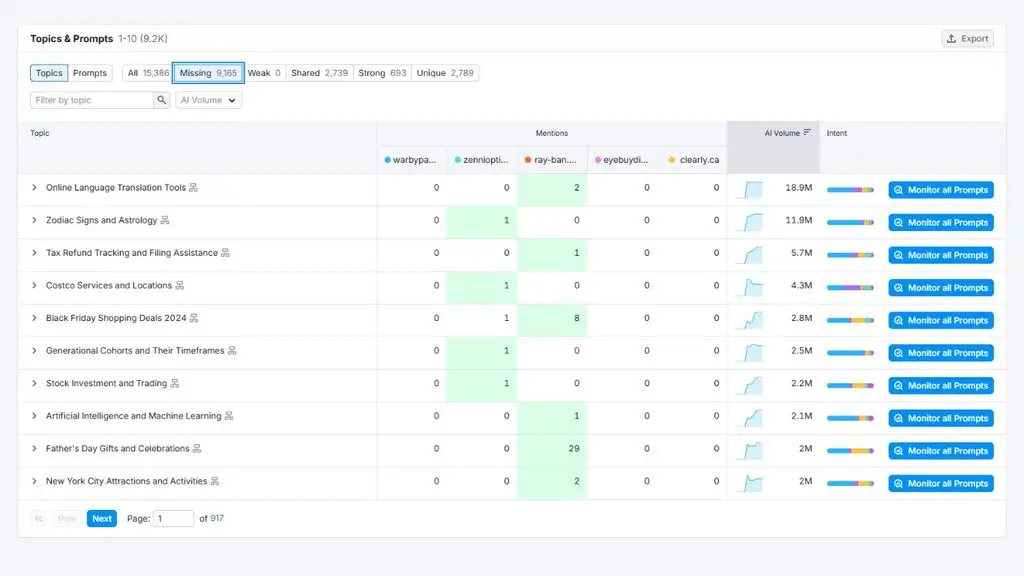The height and width of the screenshot is (576, 1024).
Task: Select the Topics toggle
Action: click(x=49, y=73)
